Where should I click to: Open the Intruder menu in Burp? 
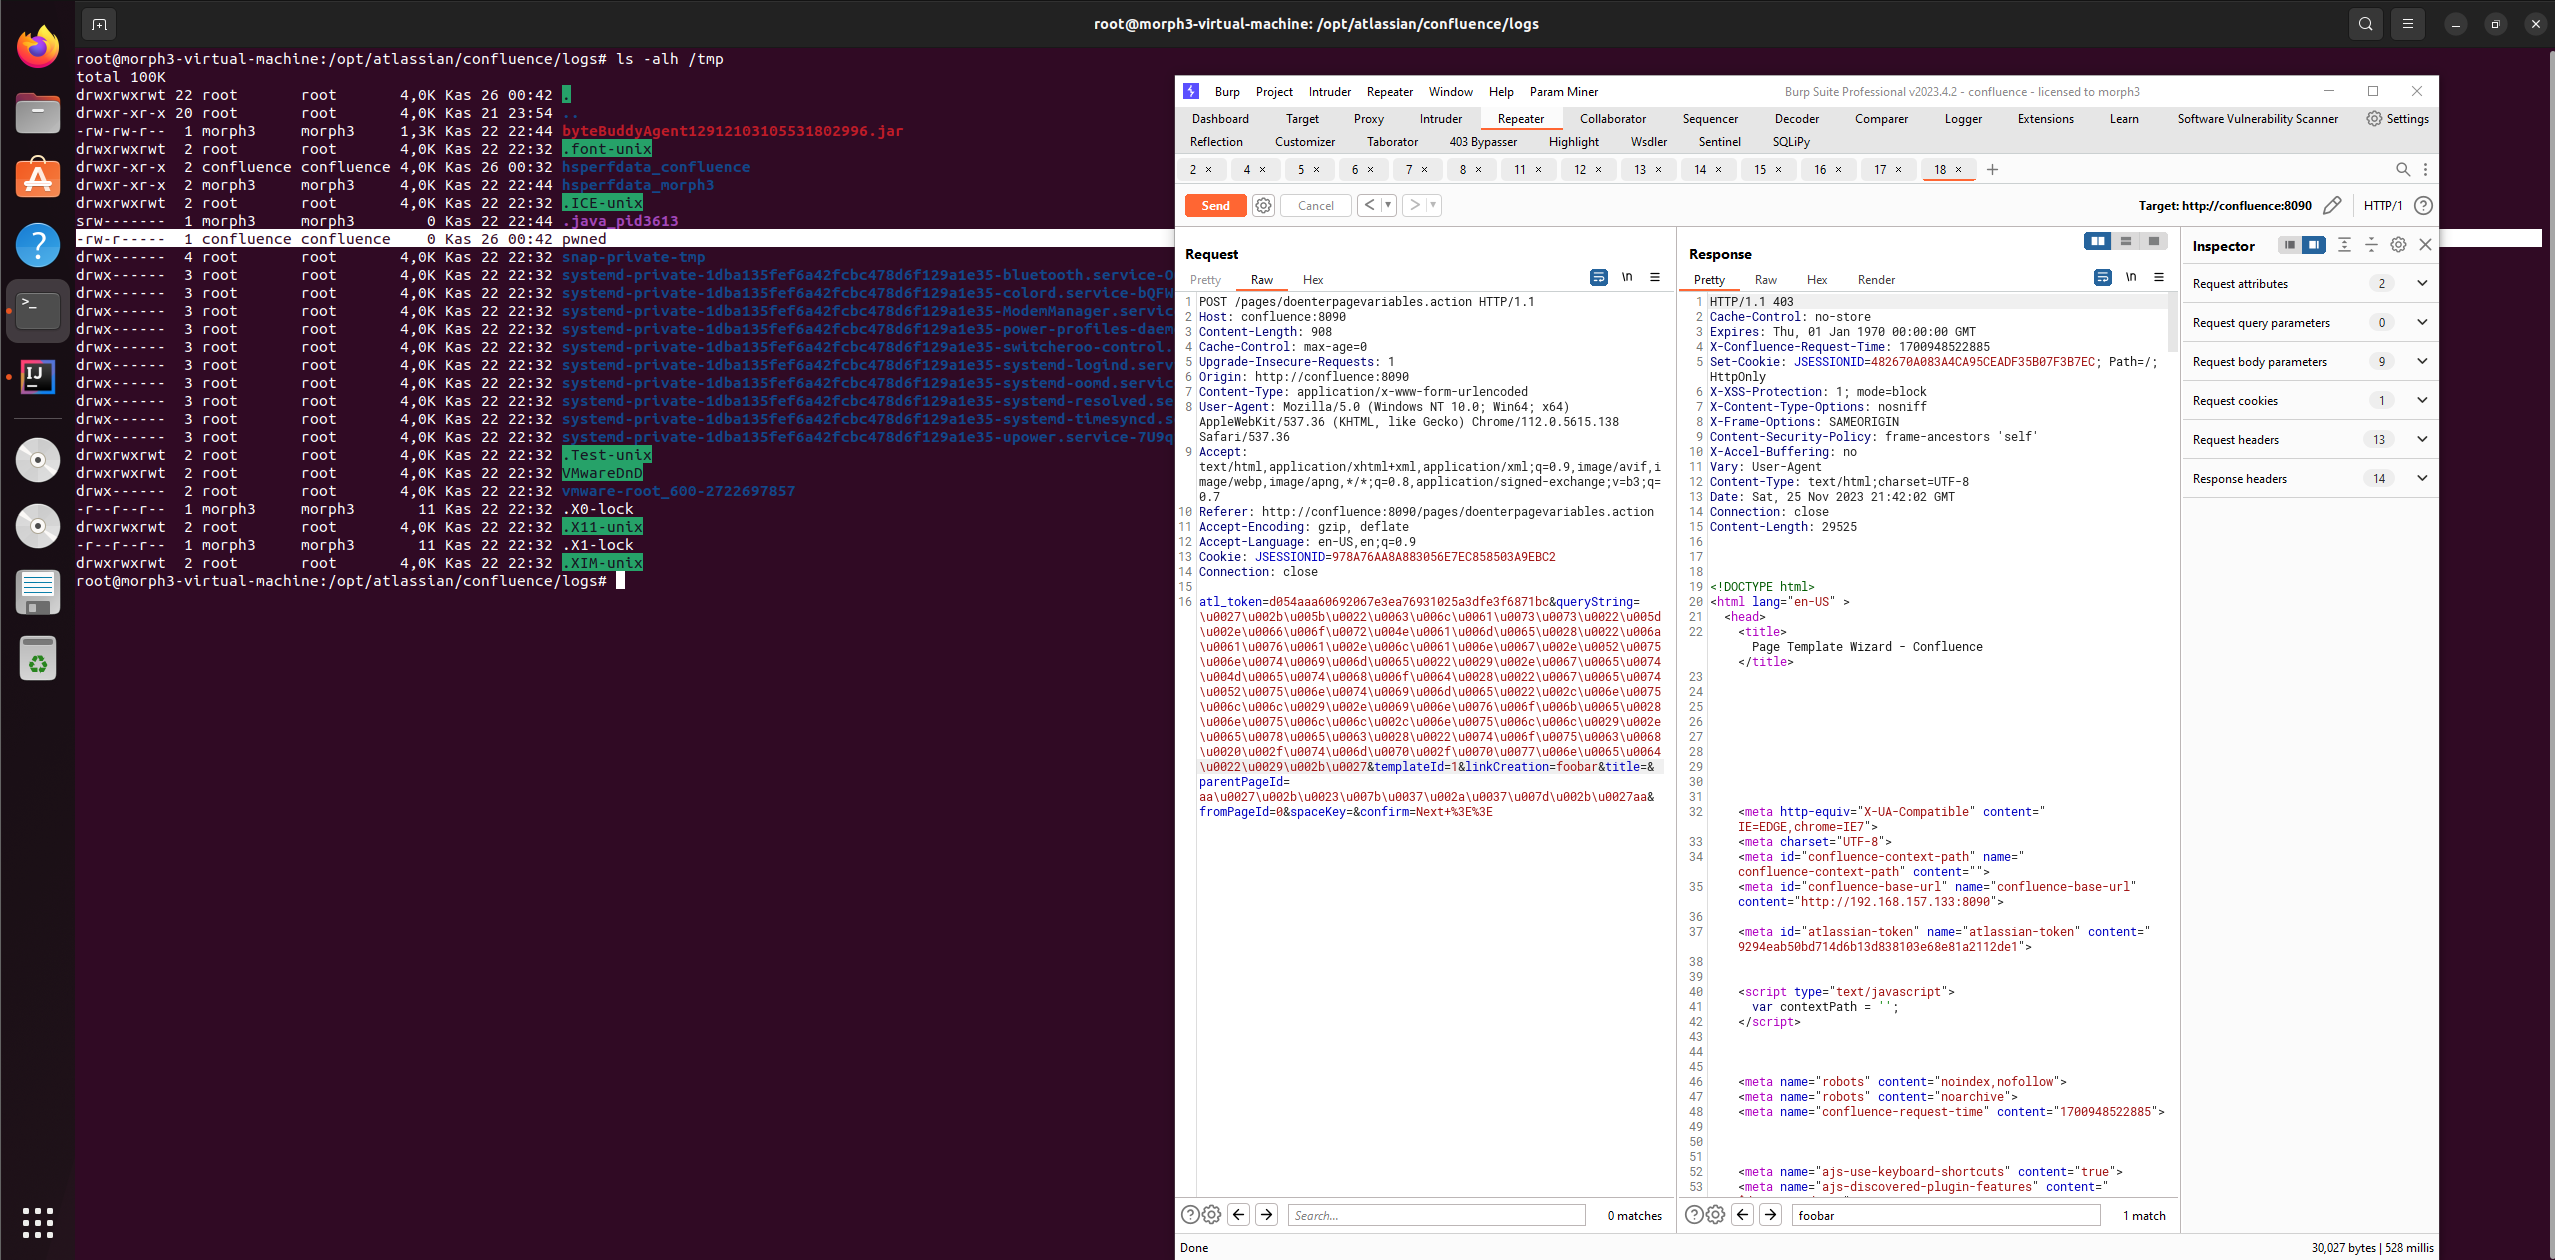(x=1329, y=91)
